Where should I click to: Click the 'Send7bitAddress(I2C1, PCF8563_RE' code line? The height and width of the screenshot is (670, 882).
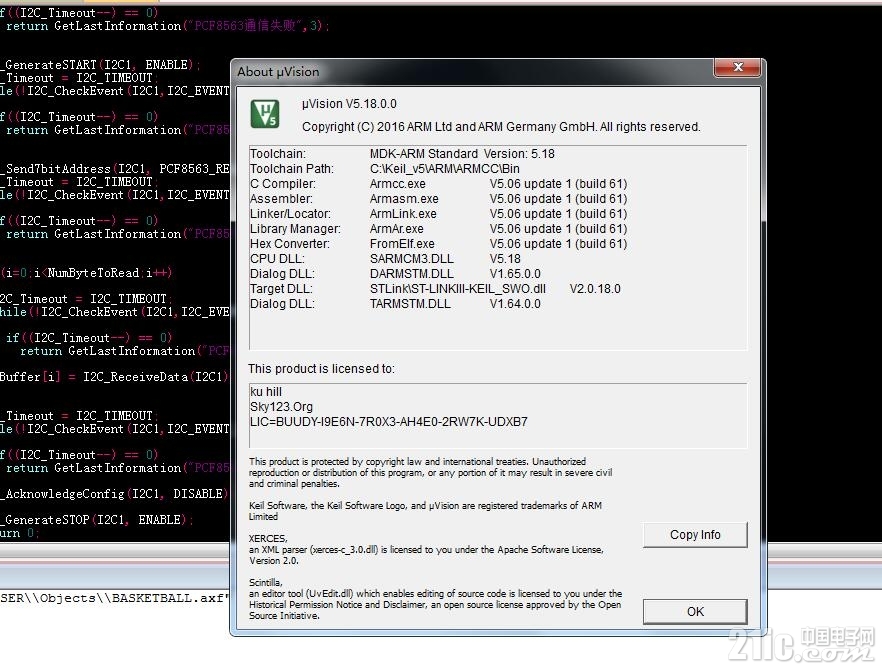pyautogui.click(x=115, y=169)
